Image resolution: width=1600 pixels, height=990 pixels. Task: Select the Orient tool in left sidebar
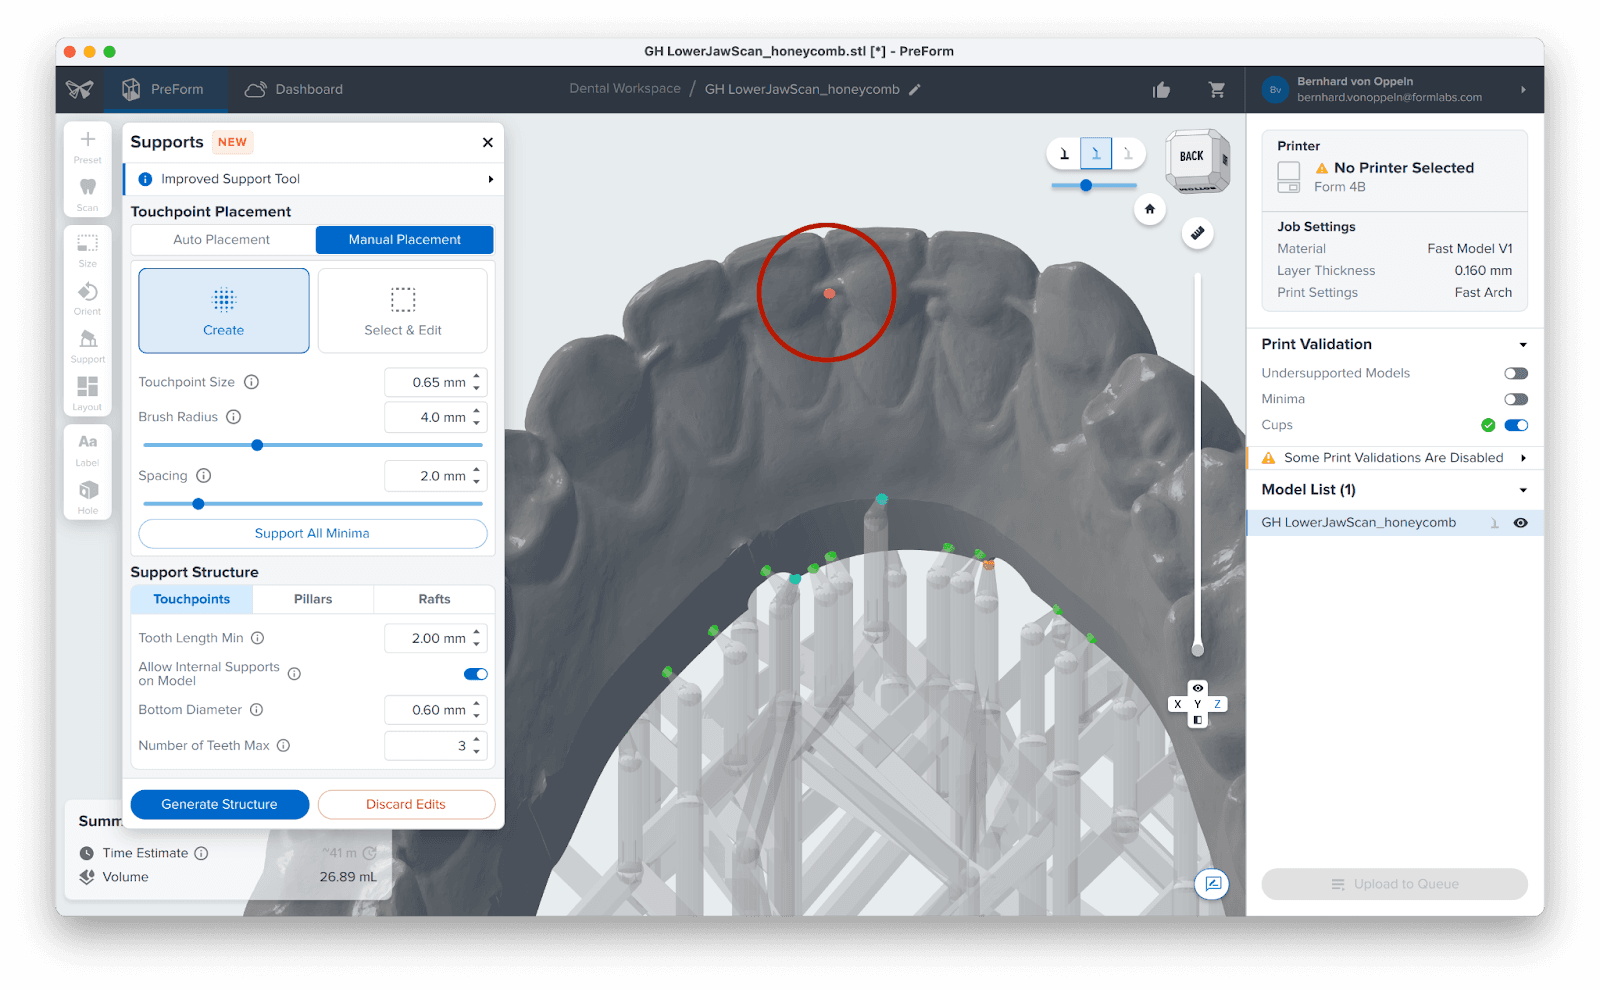click(88, 293)
